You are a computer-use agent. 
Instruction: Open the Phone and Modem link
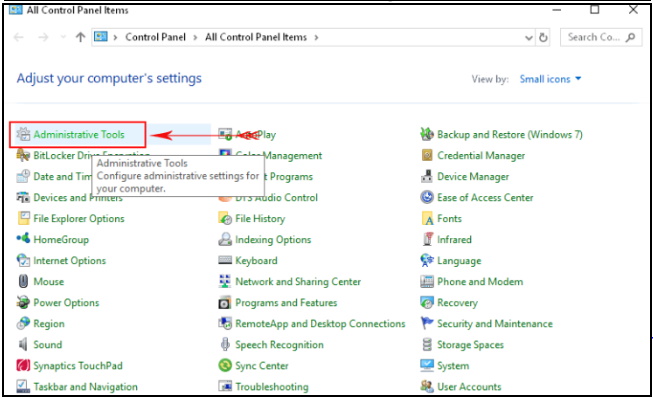click(480, 282)
